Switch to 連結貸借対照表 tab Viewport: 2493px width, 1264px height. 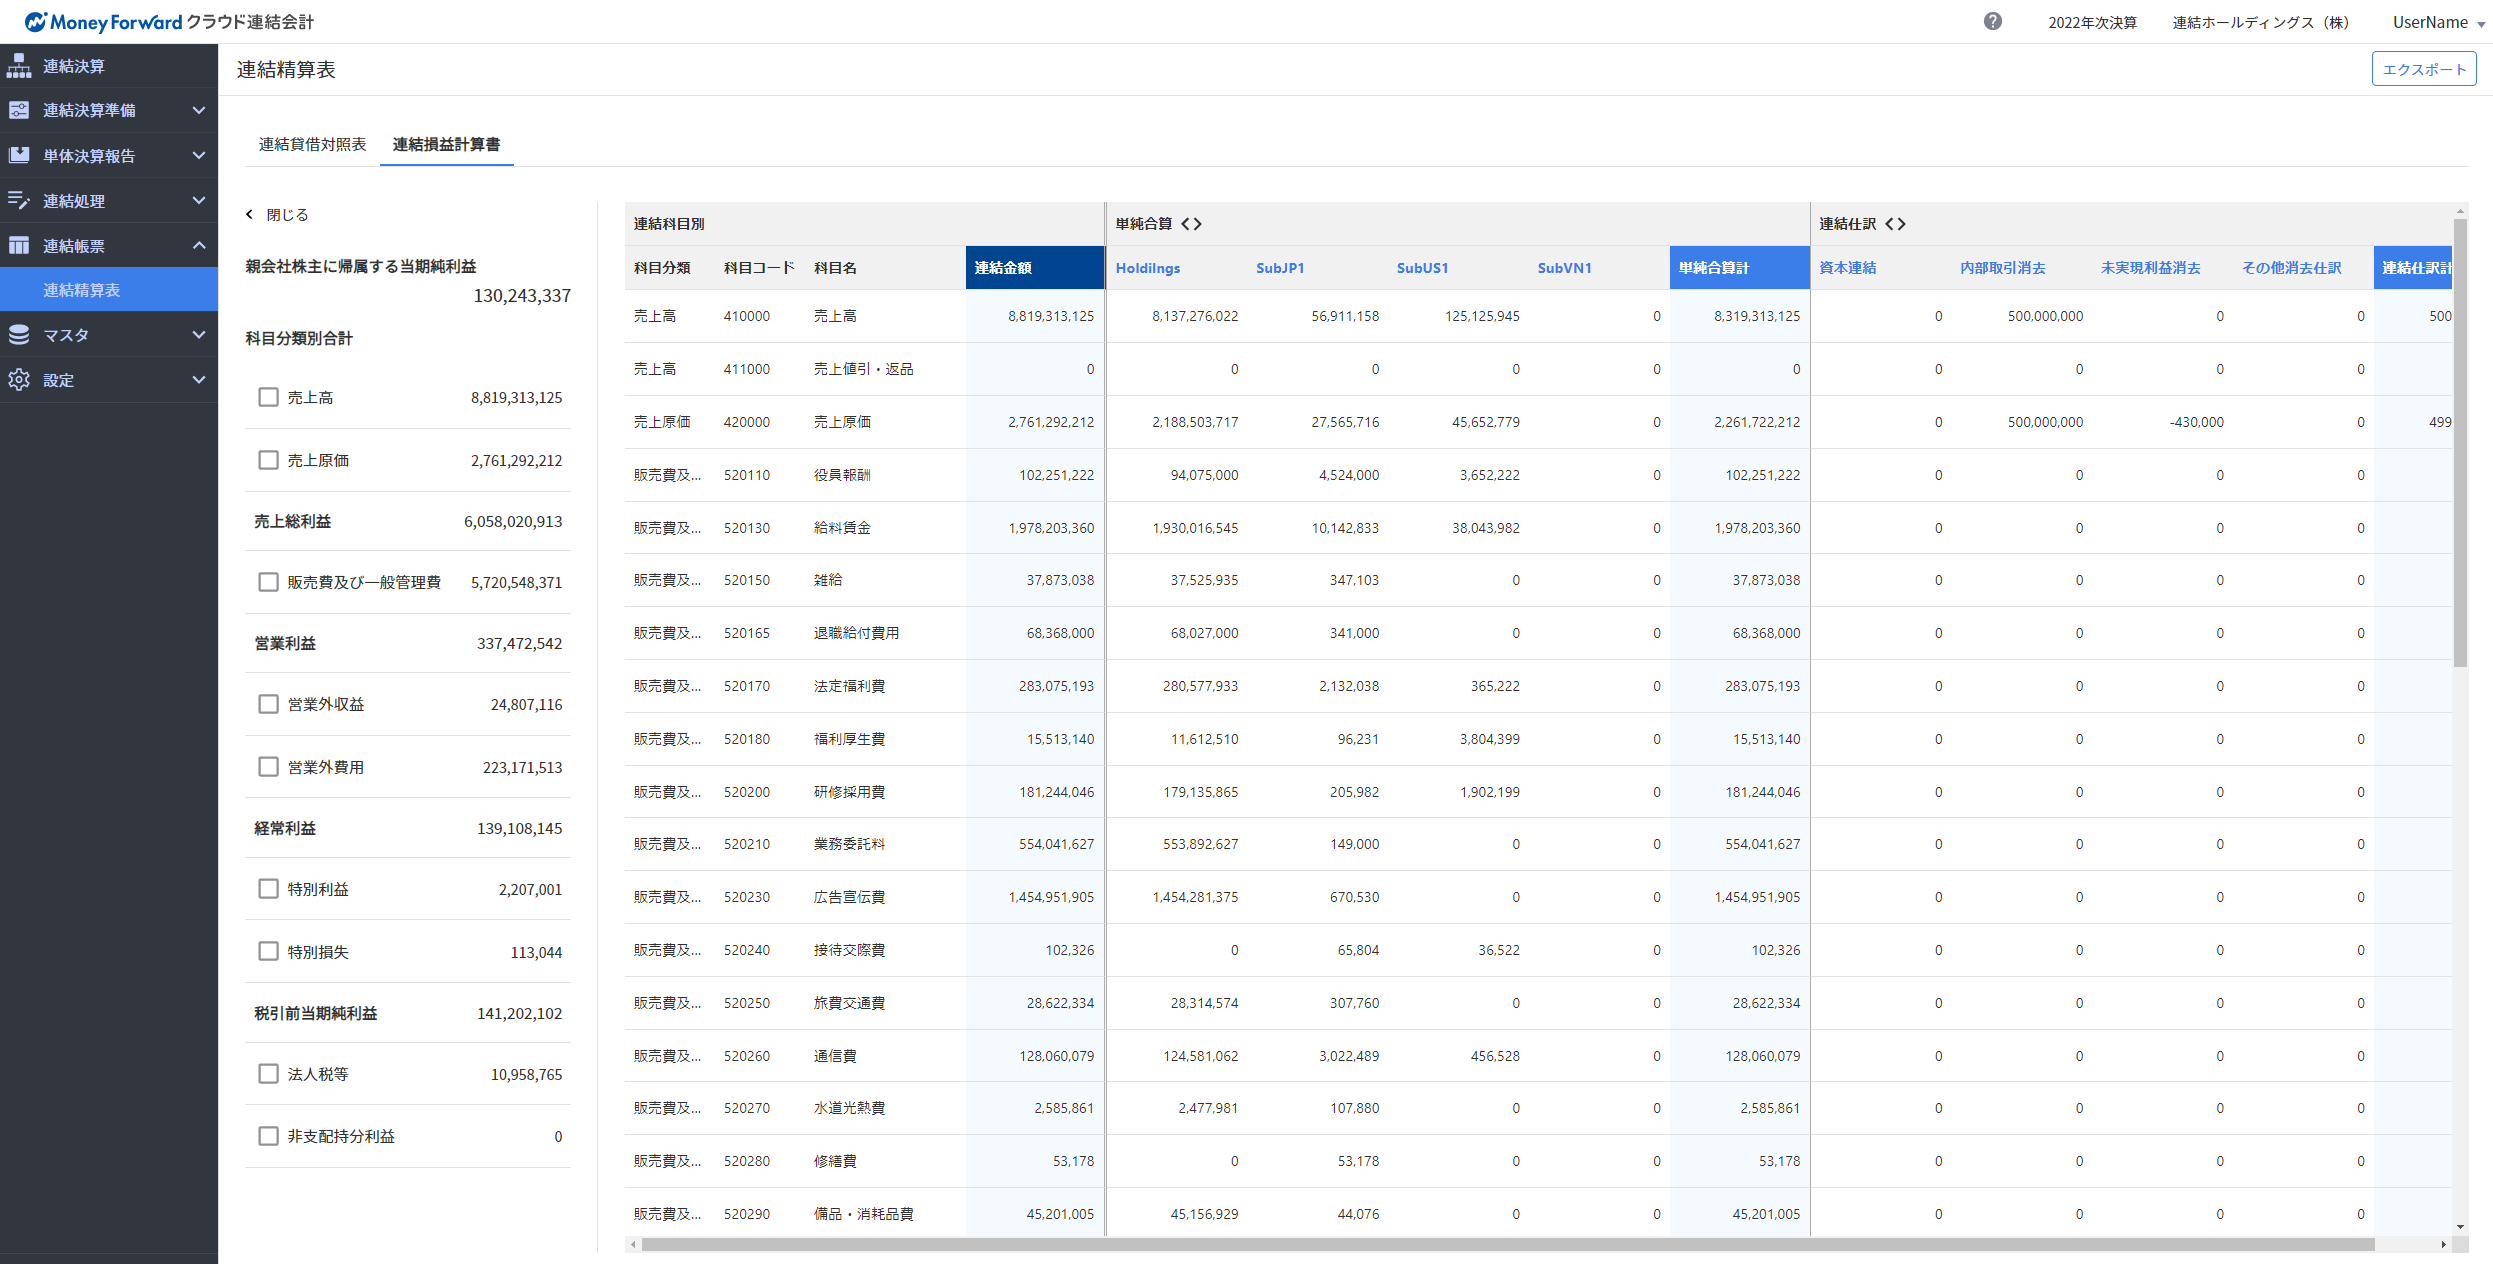point(312,144)
